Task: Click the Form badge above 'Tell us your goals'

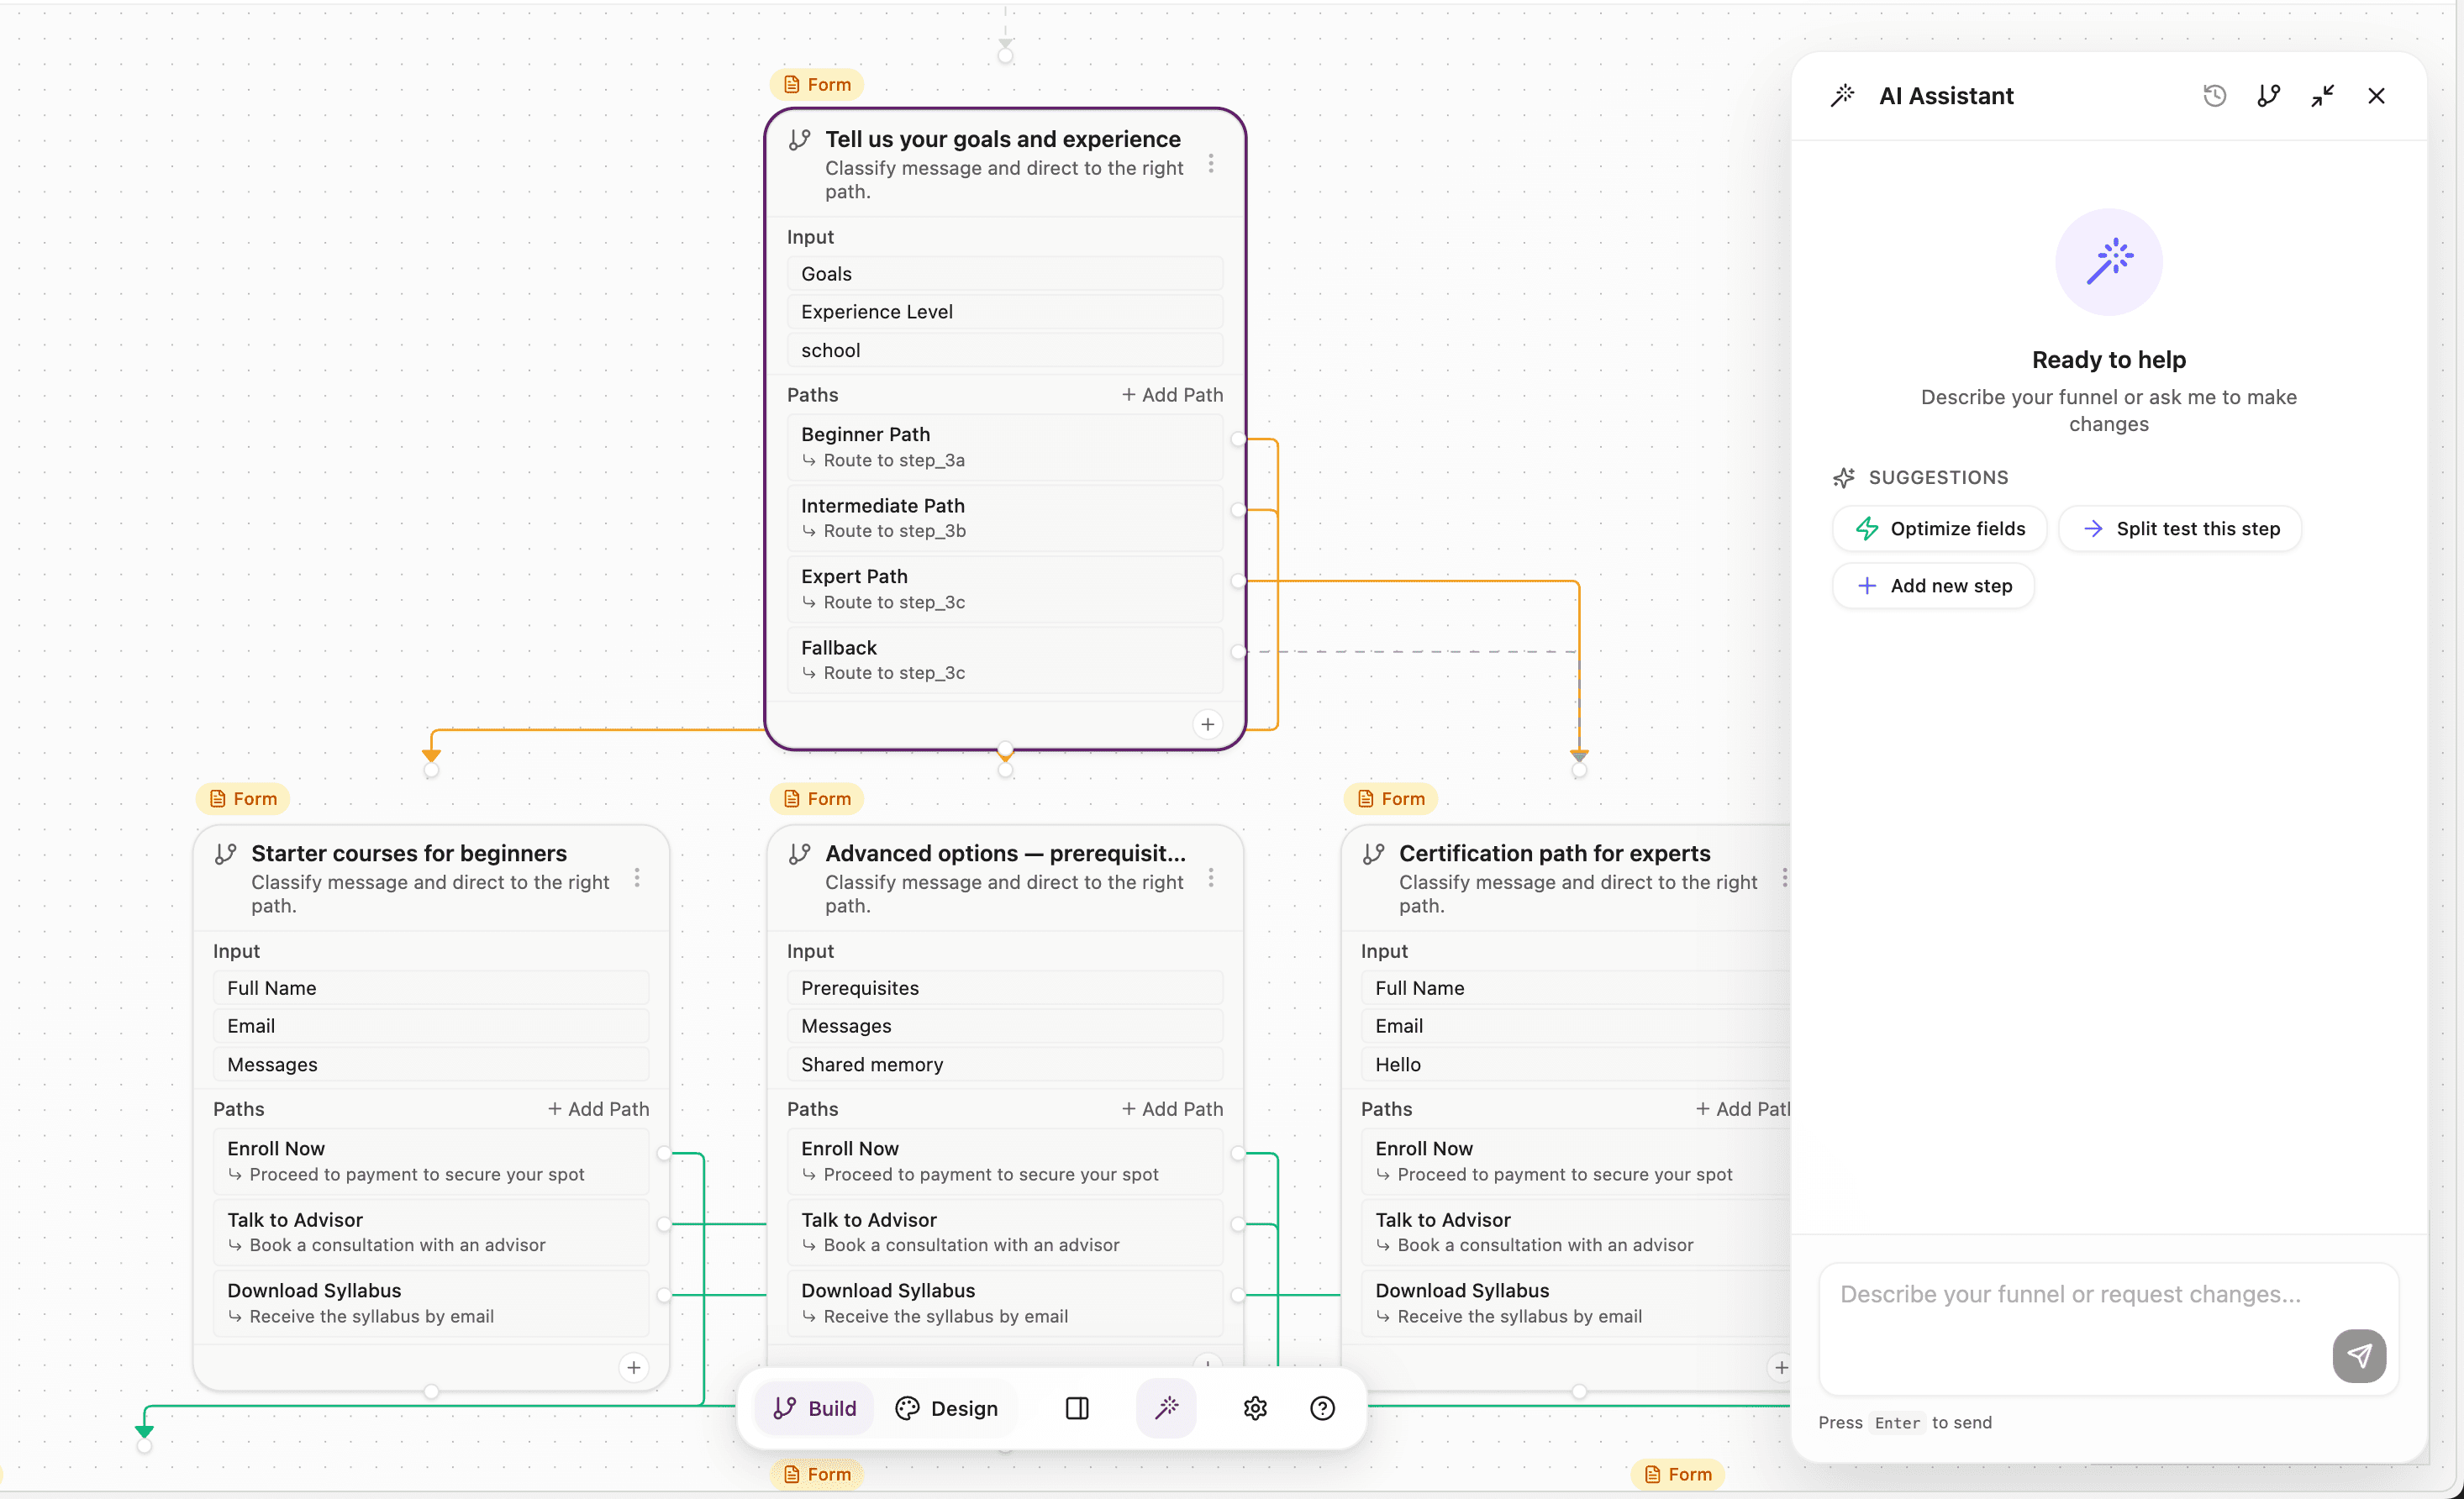Action: tap(816, 84)
